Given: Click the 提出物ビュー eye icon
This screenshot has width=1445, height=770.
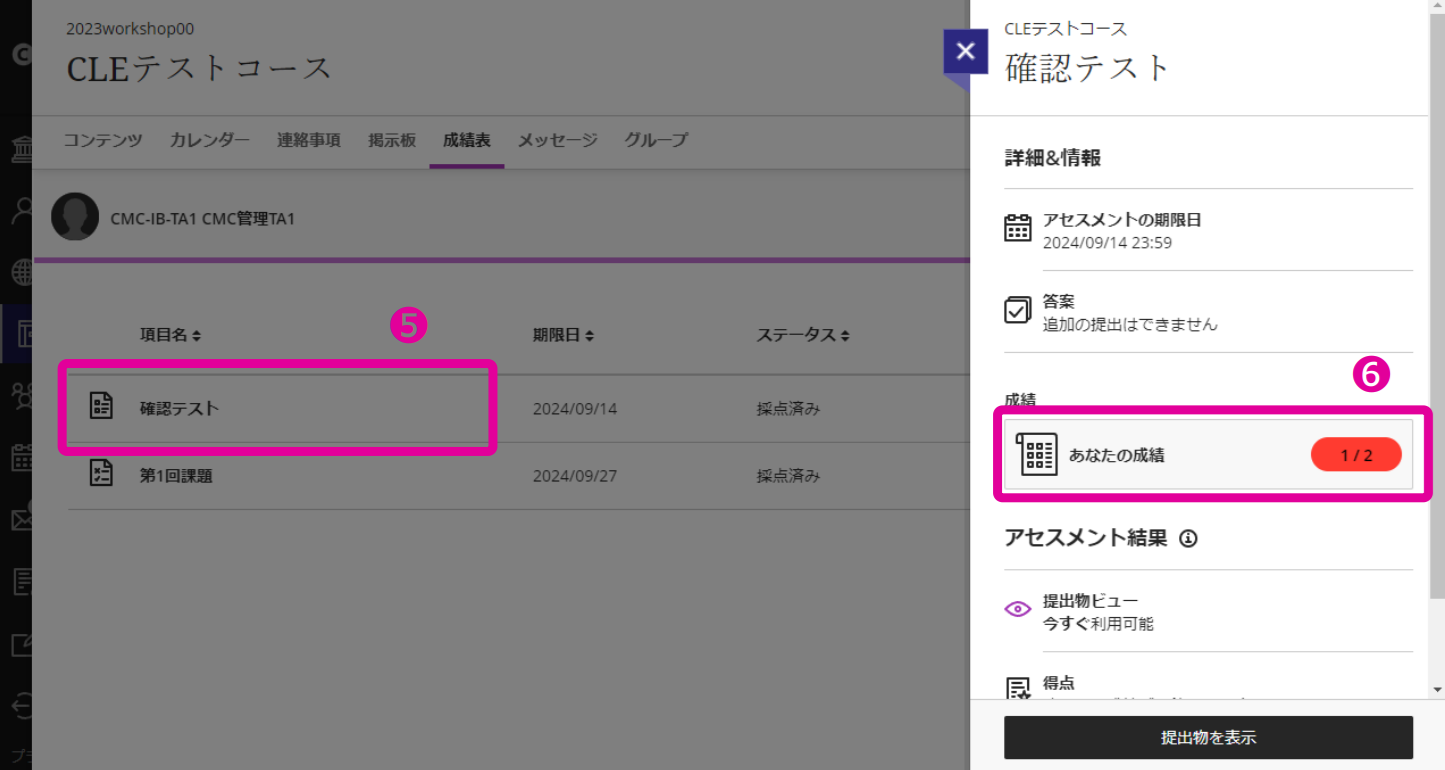Looking at the screenshot, I should point(1018,609).
